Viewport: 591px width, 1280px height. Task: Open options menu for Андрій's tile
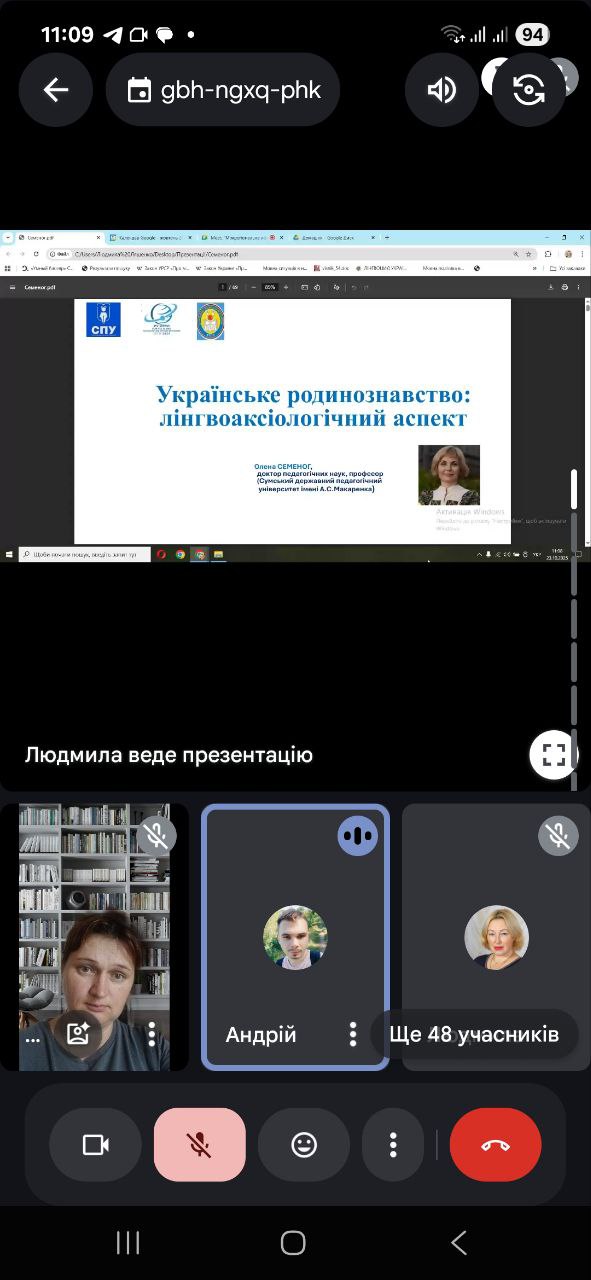352,1034
